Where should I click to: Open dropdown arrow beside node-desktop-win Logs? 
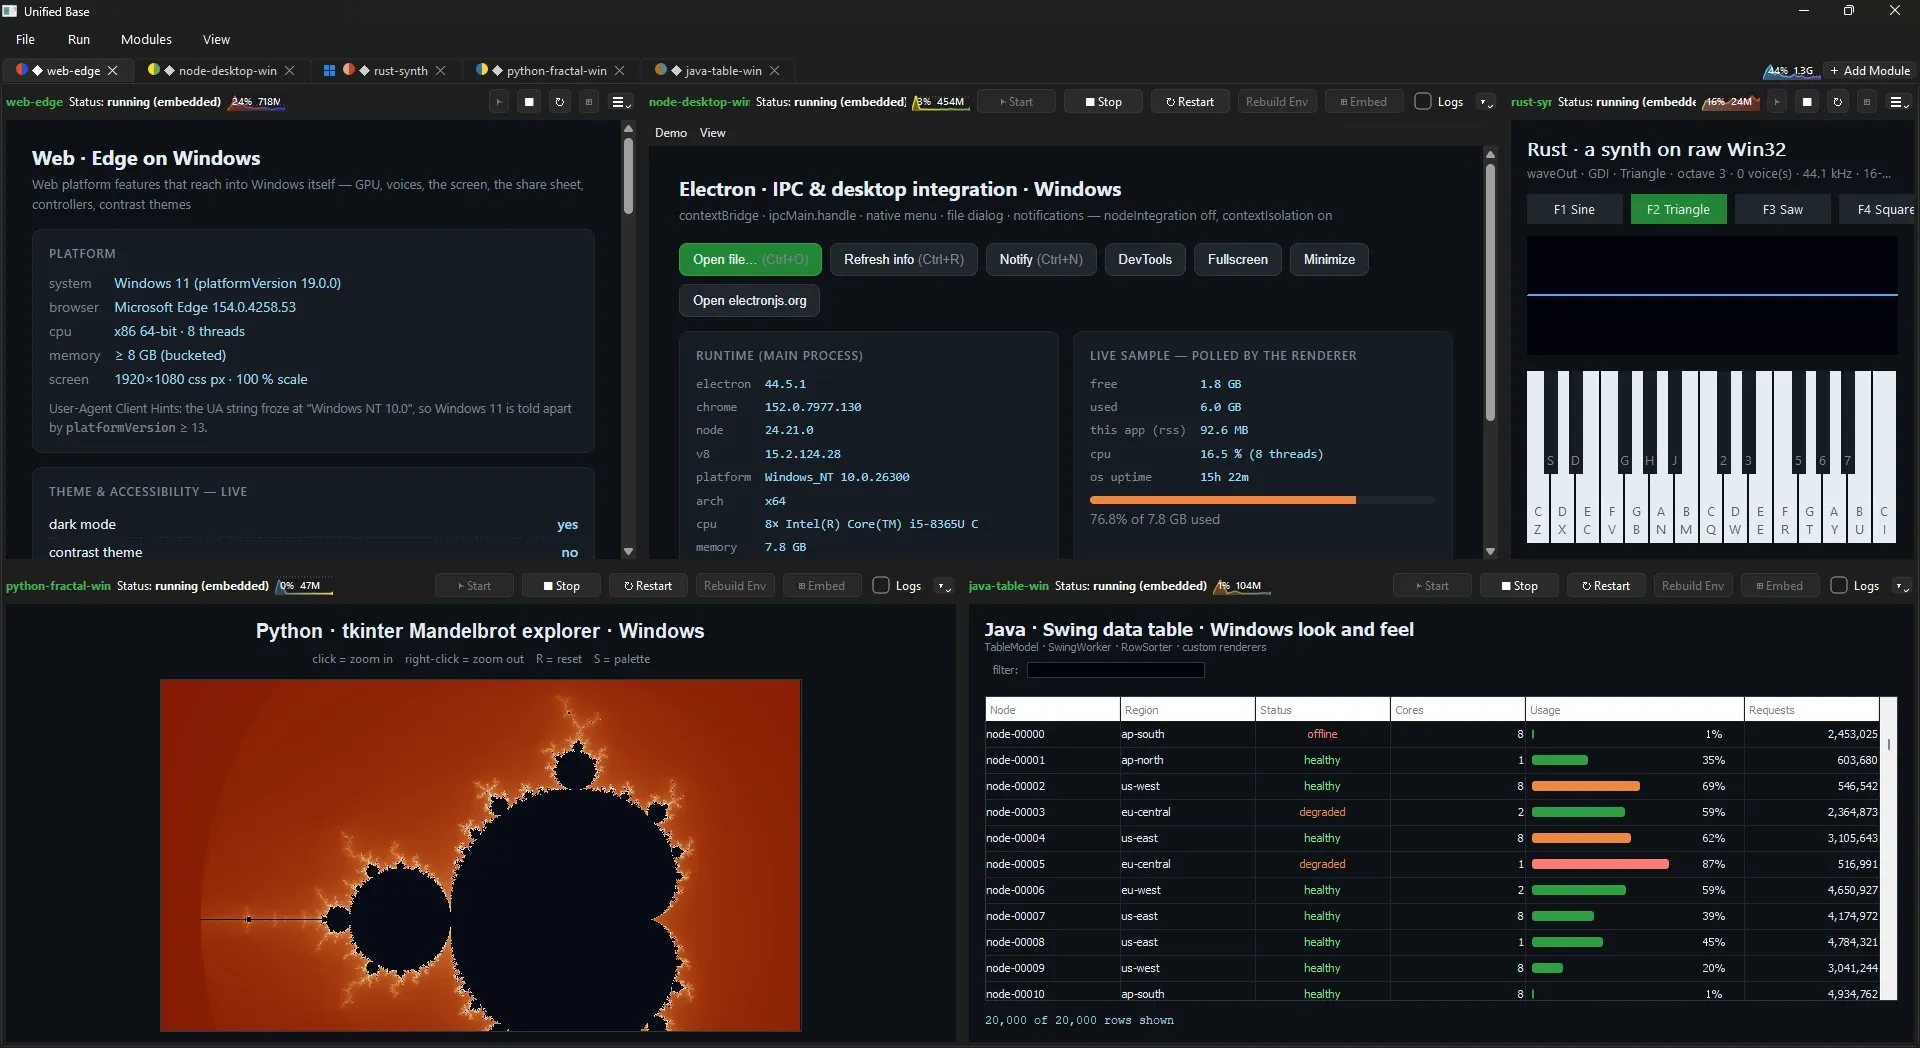[x=1486, y=102]
